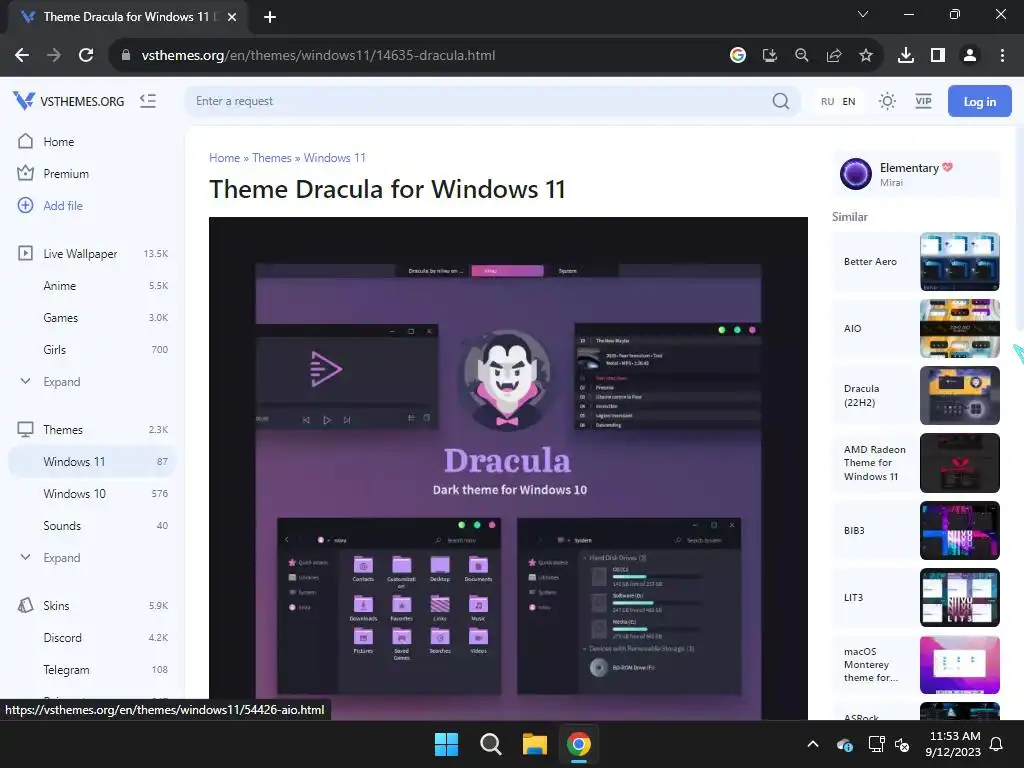Image resolution: width=1024 pixels, height=768 pixels.
Task: Open the Skins category
Action: click(56, 605)
